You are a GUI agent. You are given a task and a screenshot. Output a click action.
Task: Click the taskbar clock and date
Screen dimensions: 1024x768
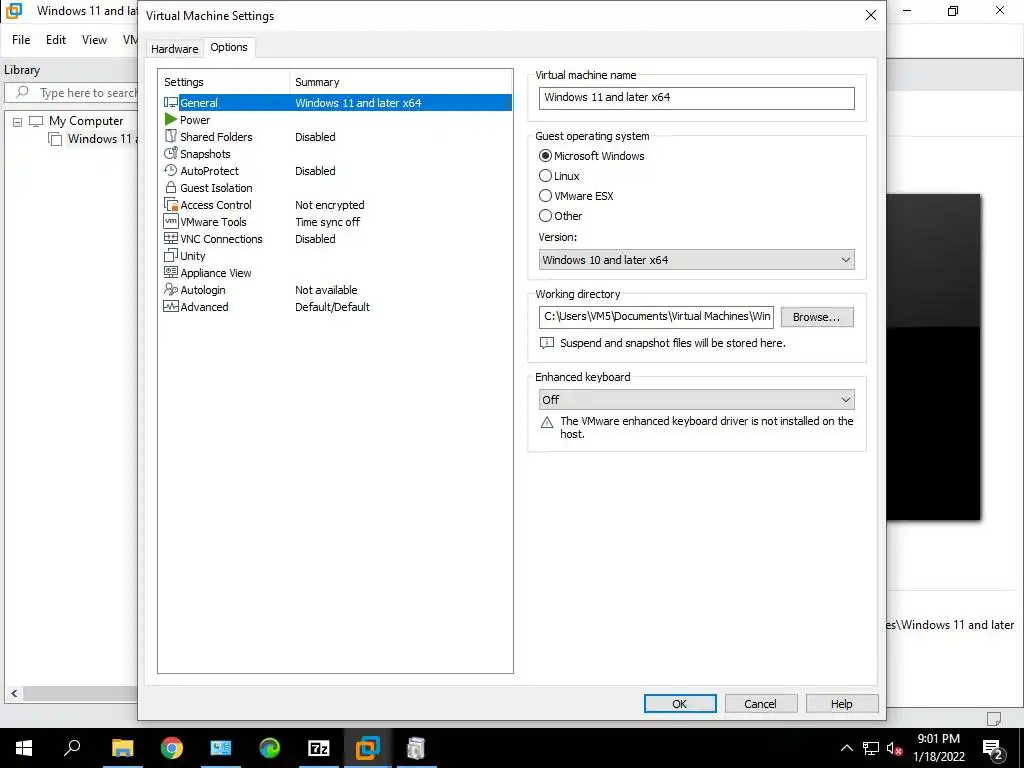[x=938, y=748]
